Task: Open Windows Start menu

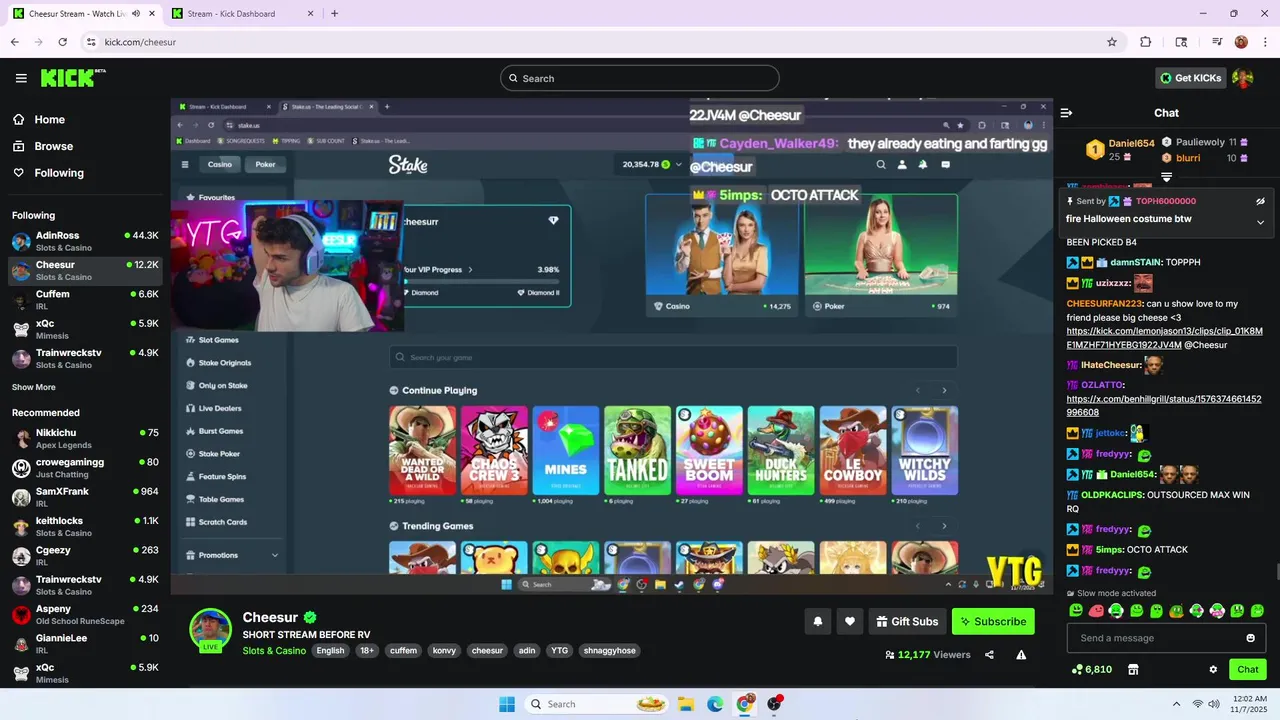Action: (506, 704)
